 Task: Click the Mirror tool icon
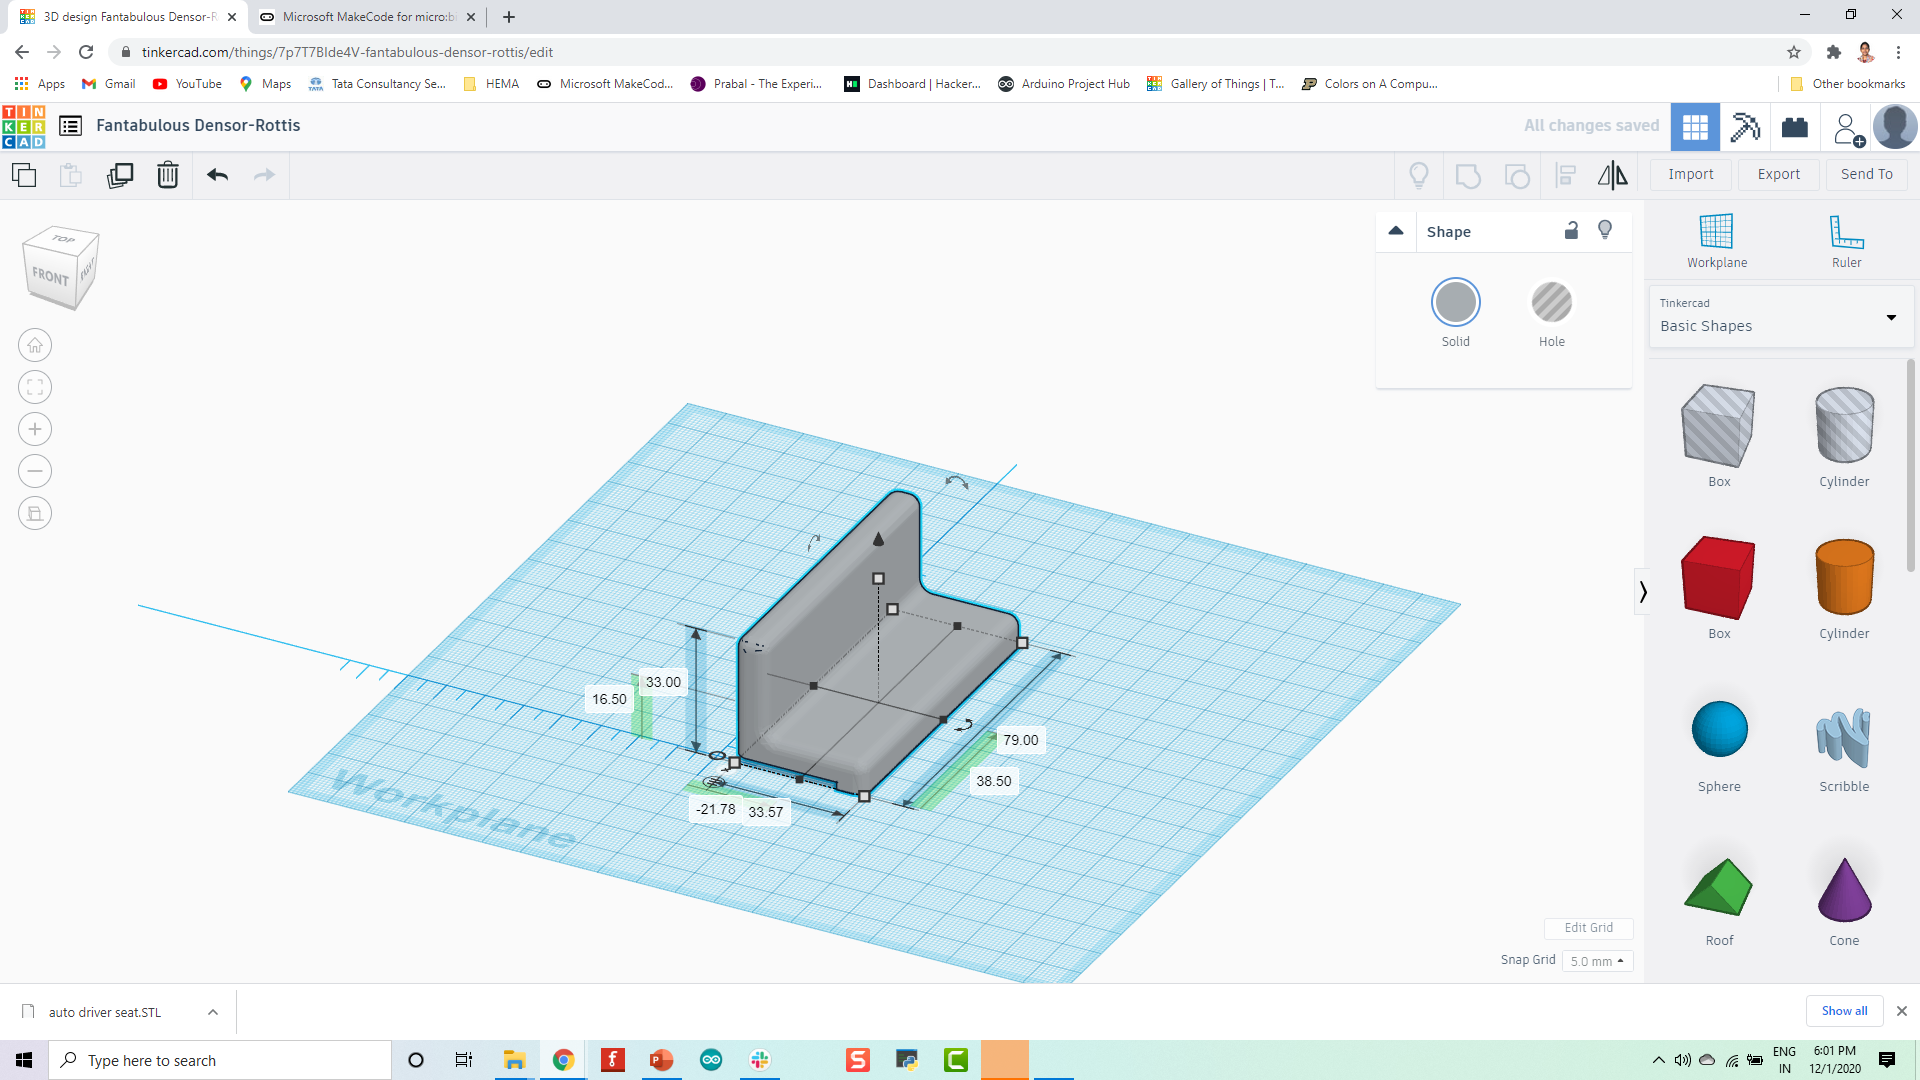click(x=1613, y=174)
